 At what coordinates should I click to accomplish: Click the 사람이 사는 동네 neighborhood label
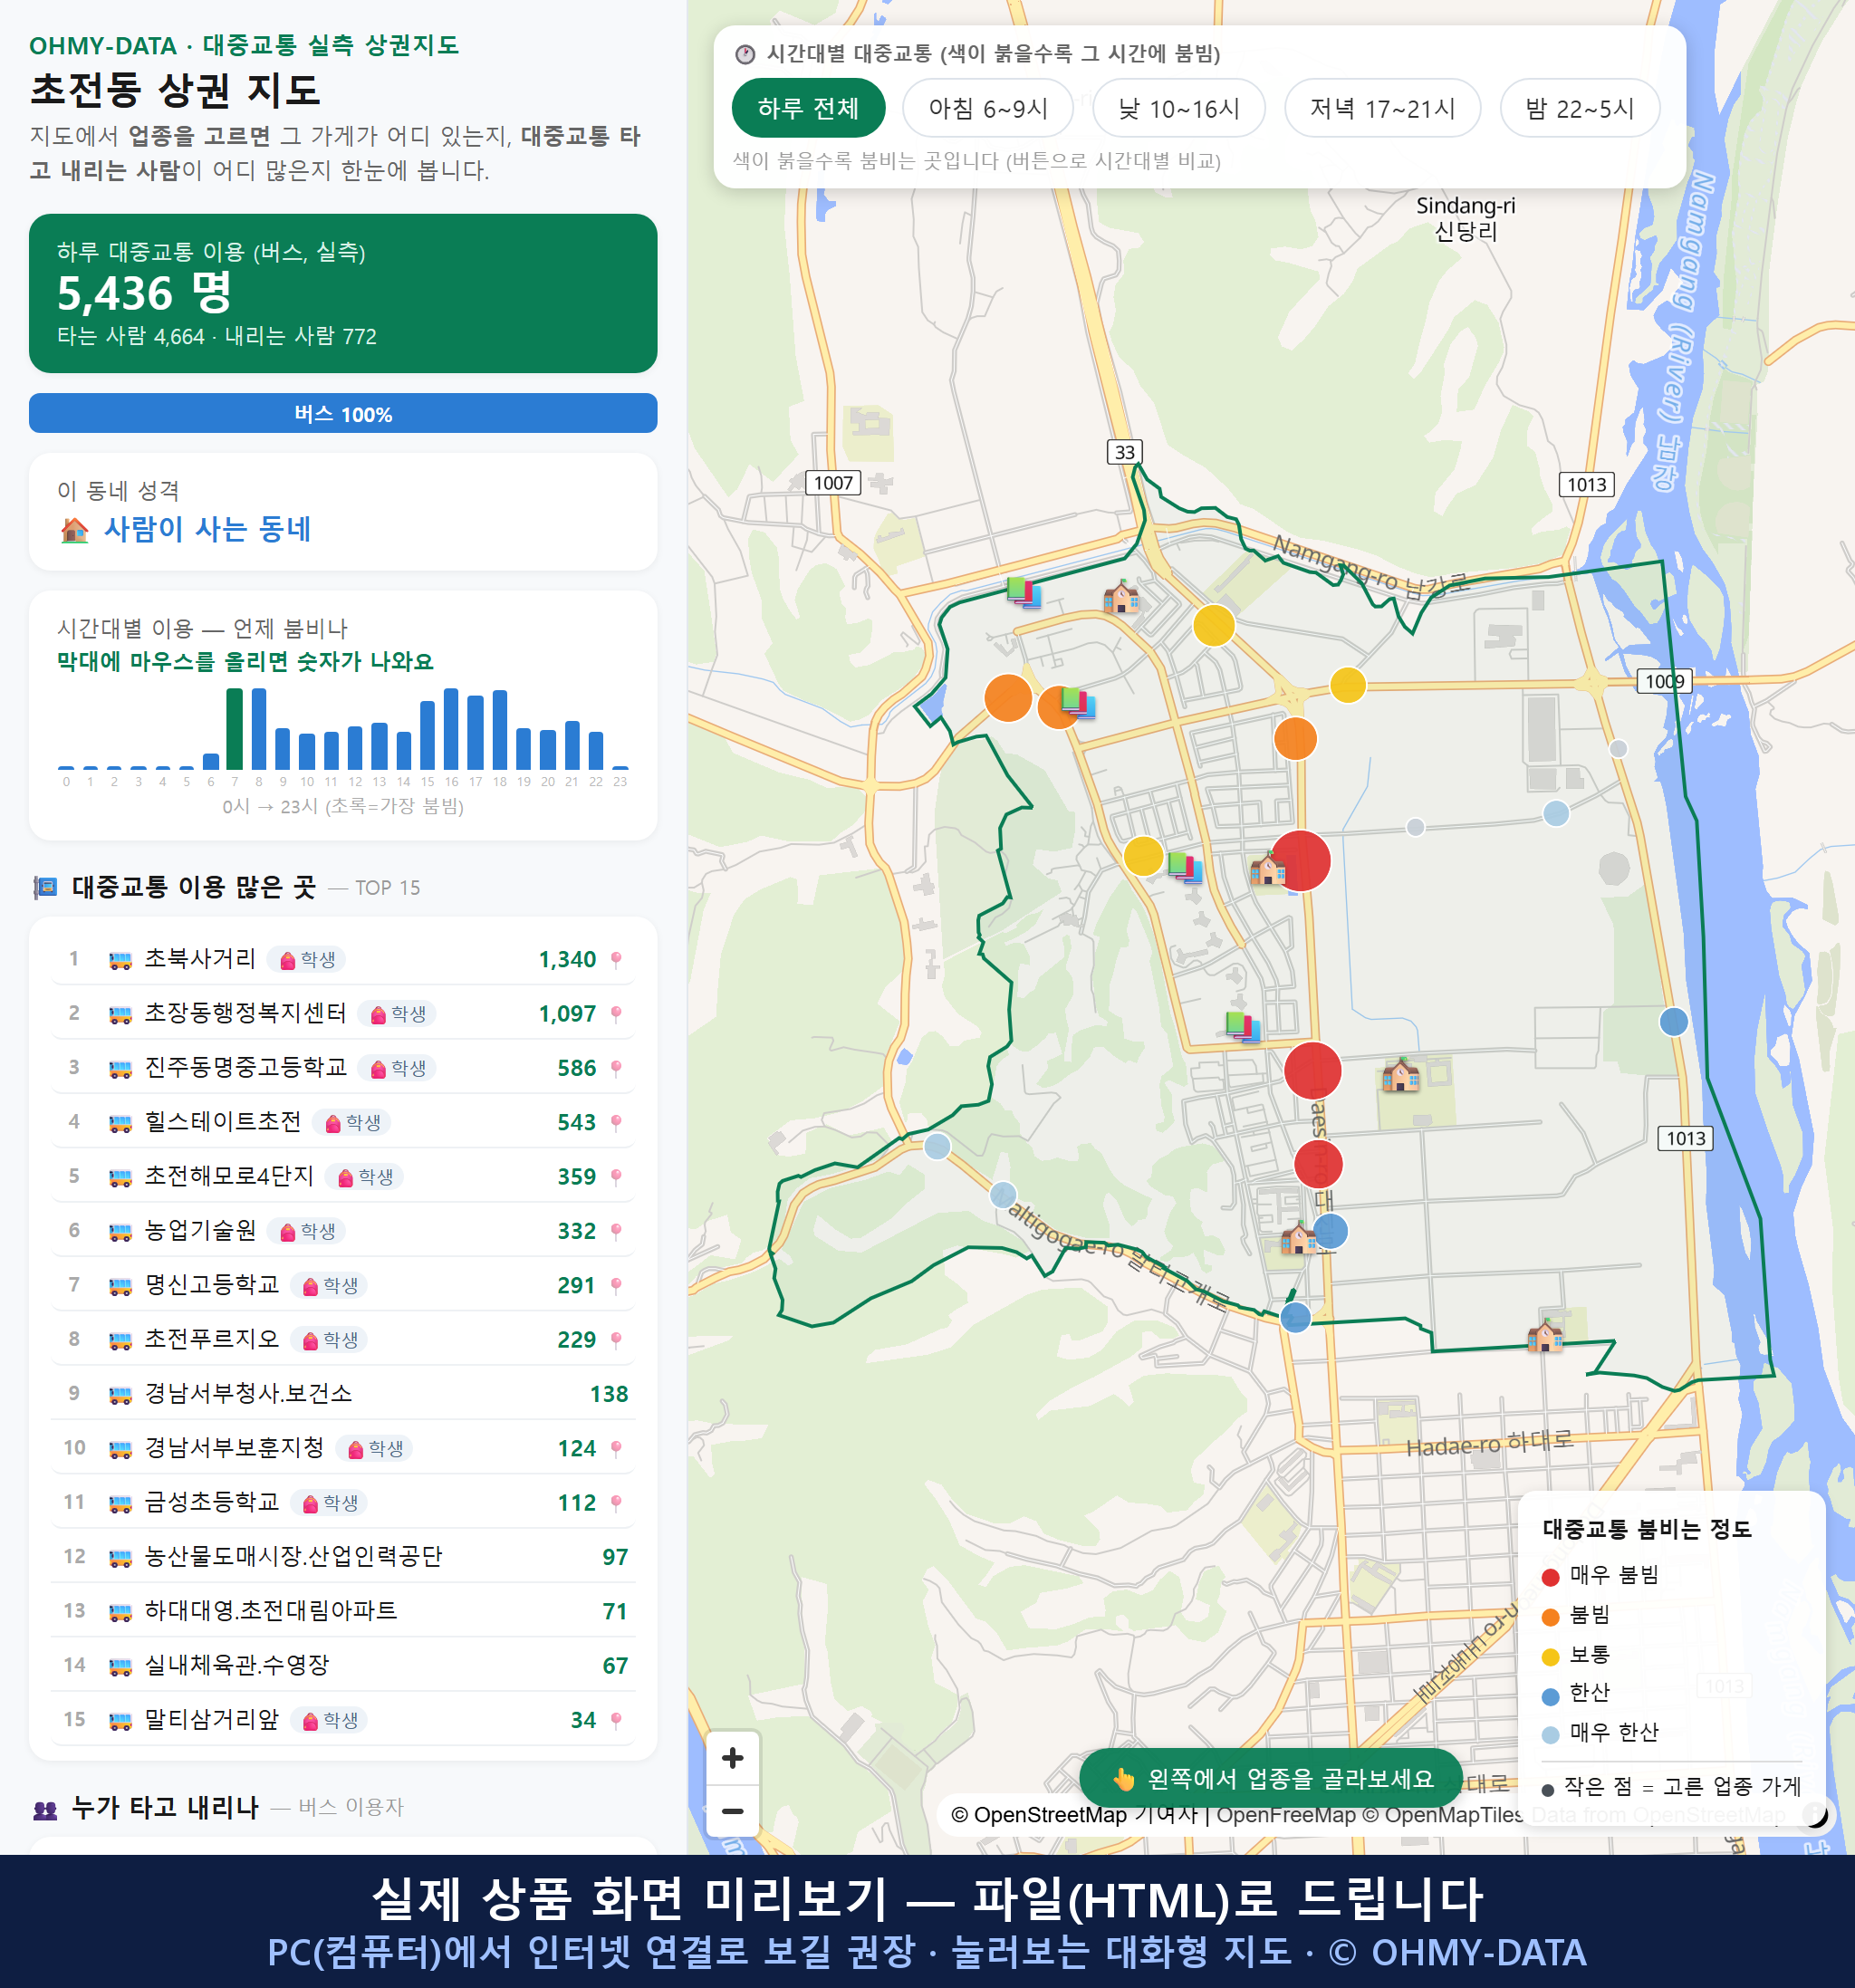[207, 529]
